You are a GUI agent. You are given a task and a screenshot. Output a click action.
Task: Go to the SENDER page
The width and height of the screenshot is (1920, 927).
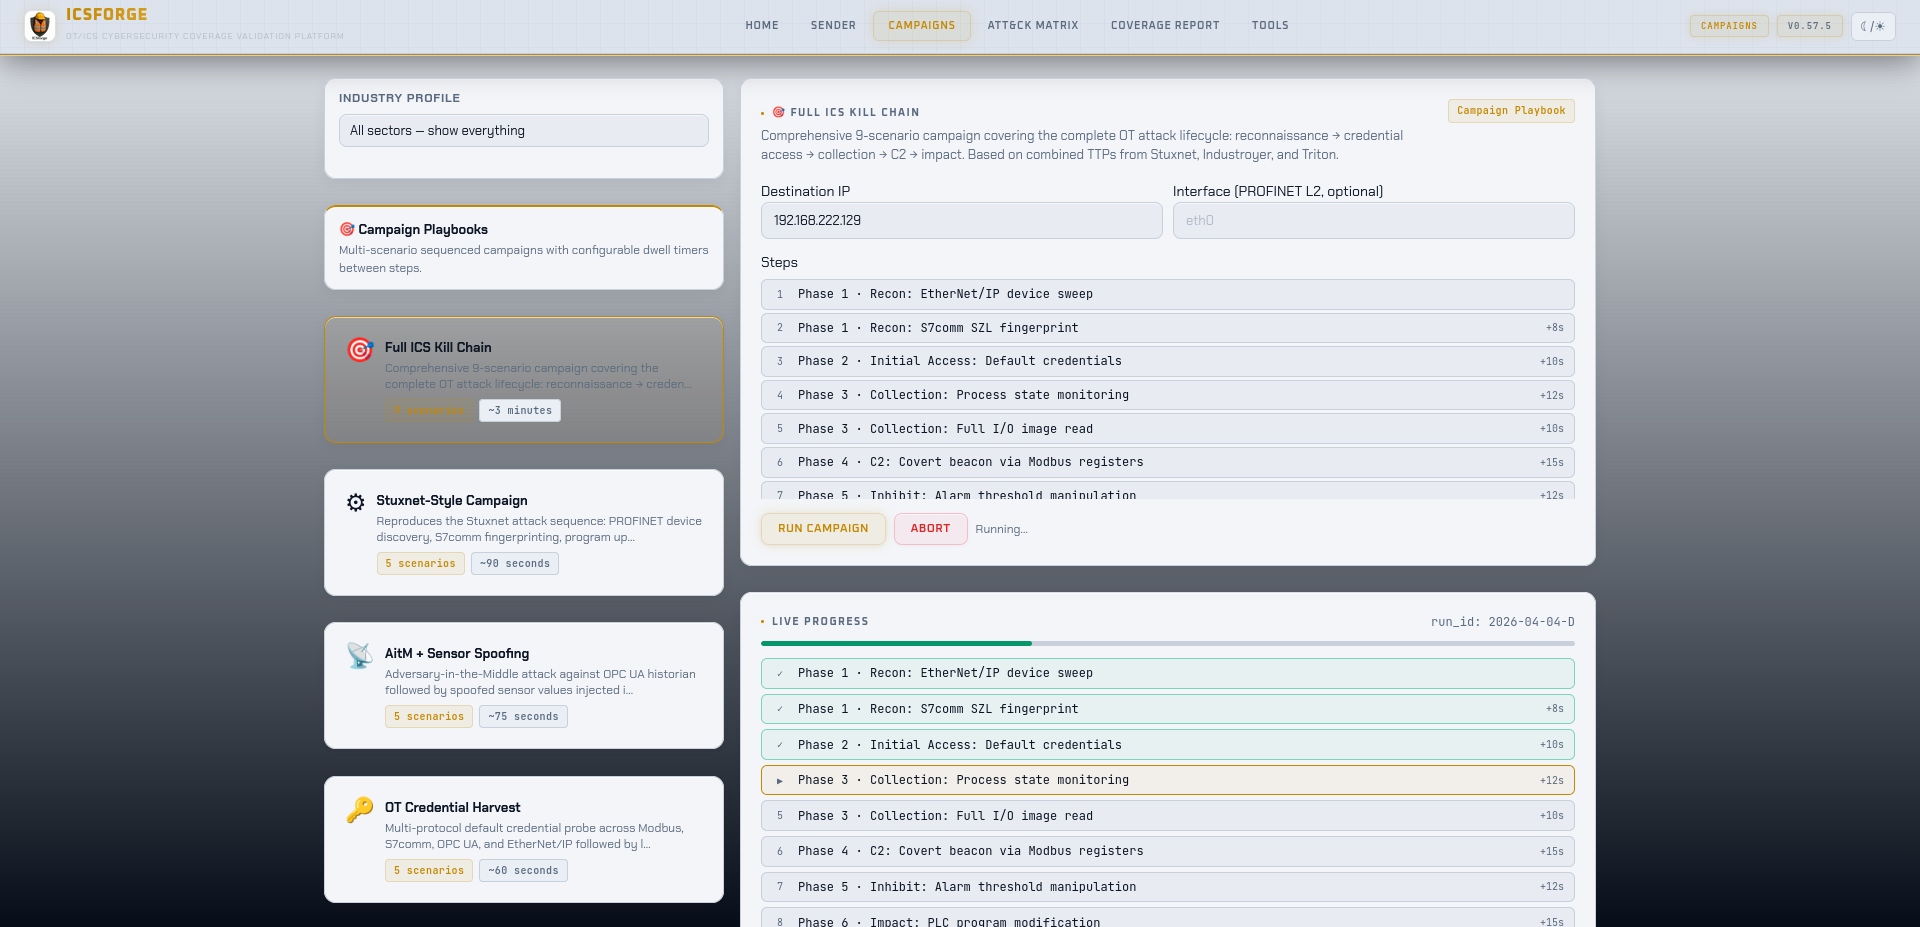833,25
